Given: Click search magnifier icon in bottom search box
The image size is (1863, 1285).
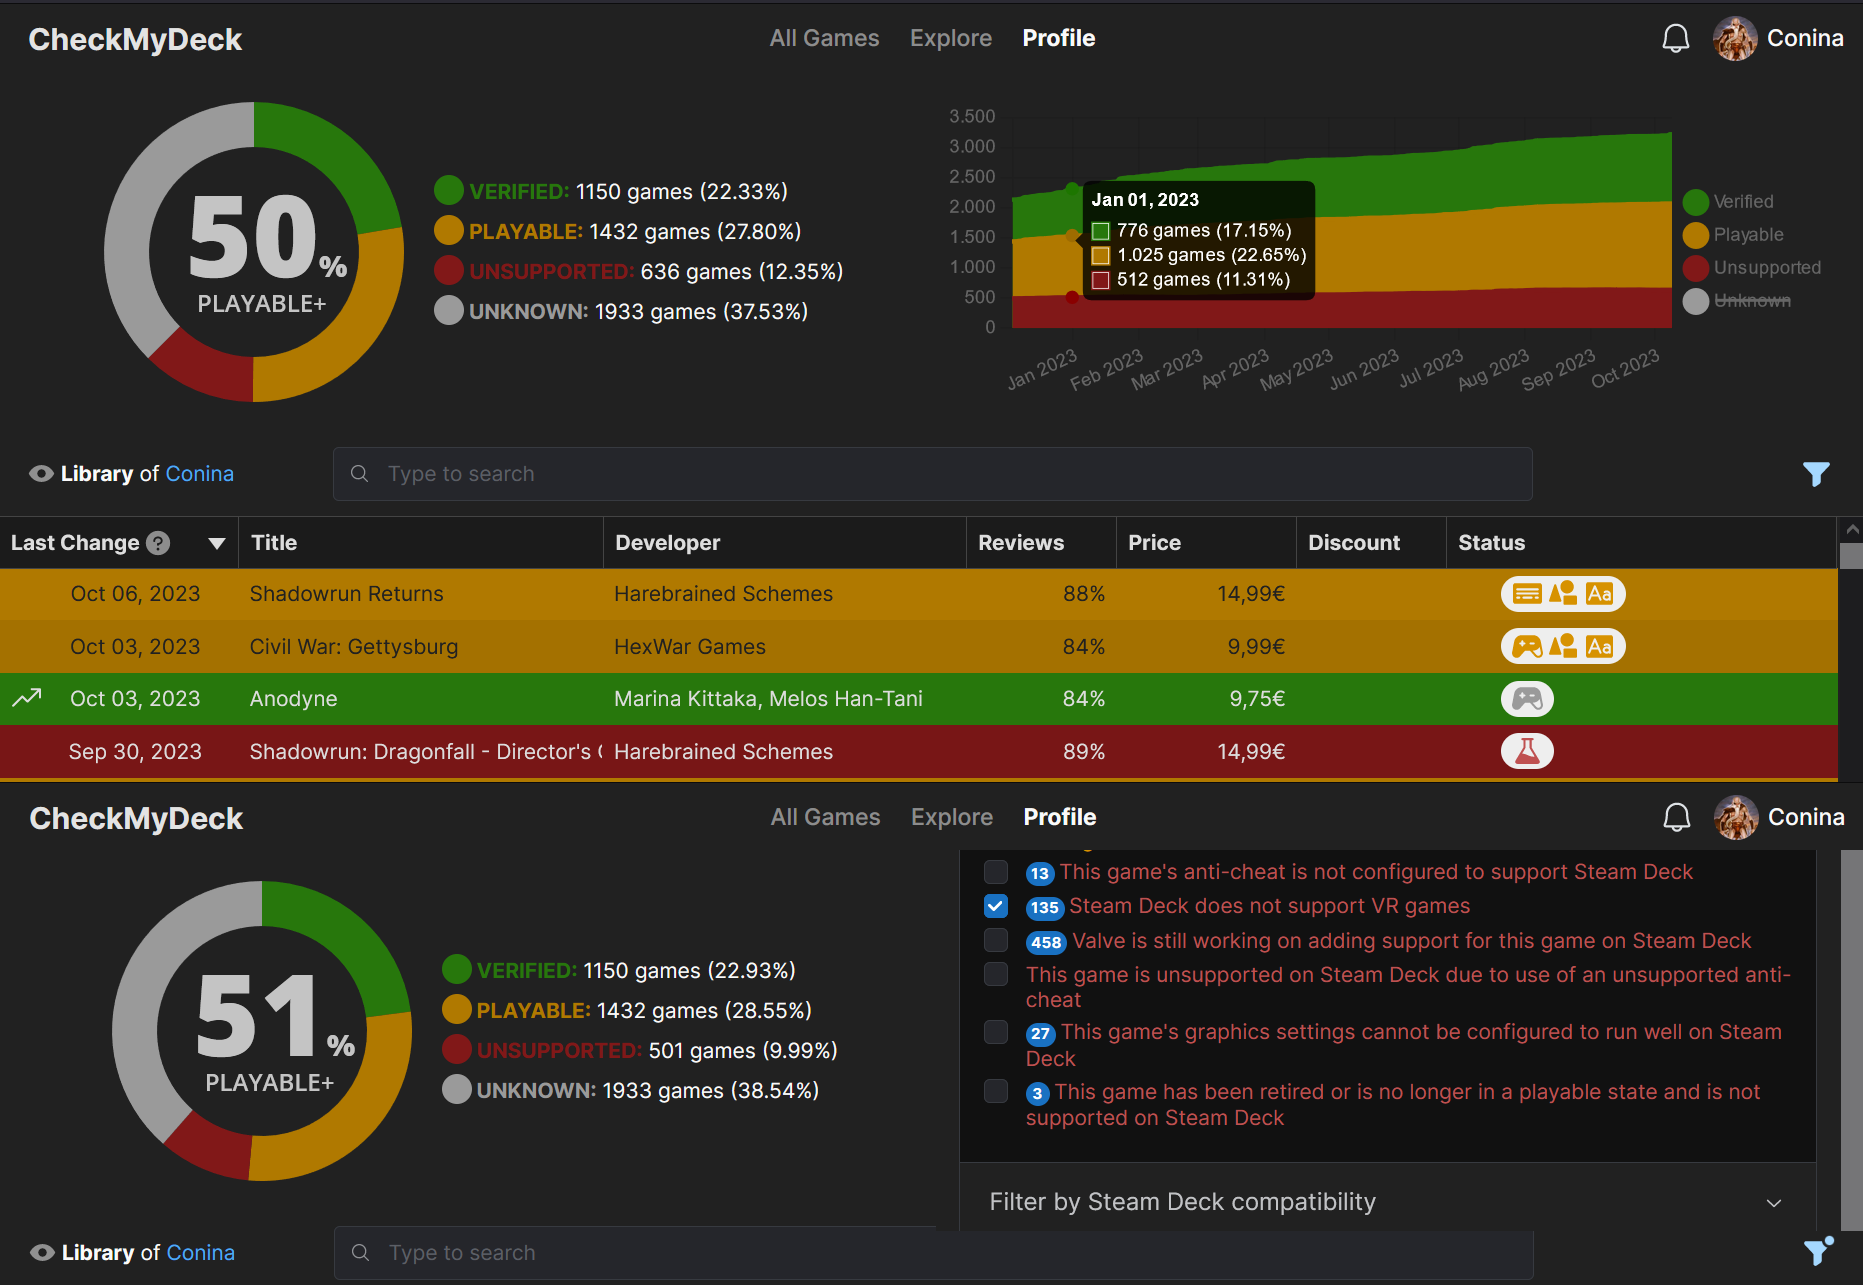Looking at the screenshot, I should click(361, 1253).
